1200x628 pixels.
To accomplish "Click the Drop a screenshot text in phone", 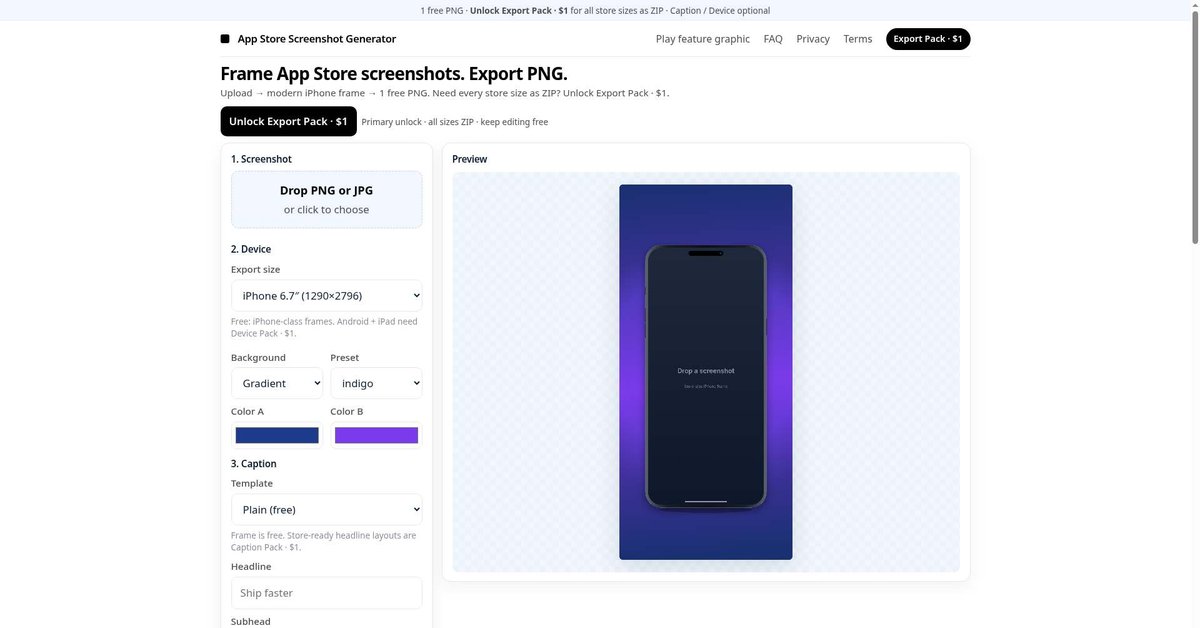I will click(x=706, y=371).
